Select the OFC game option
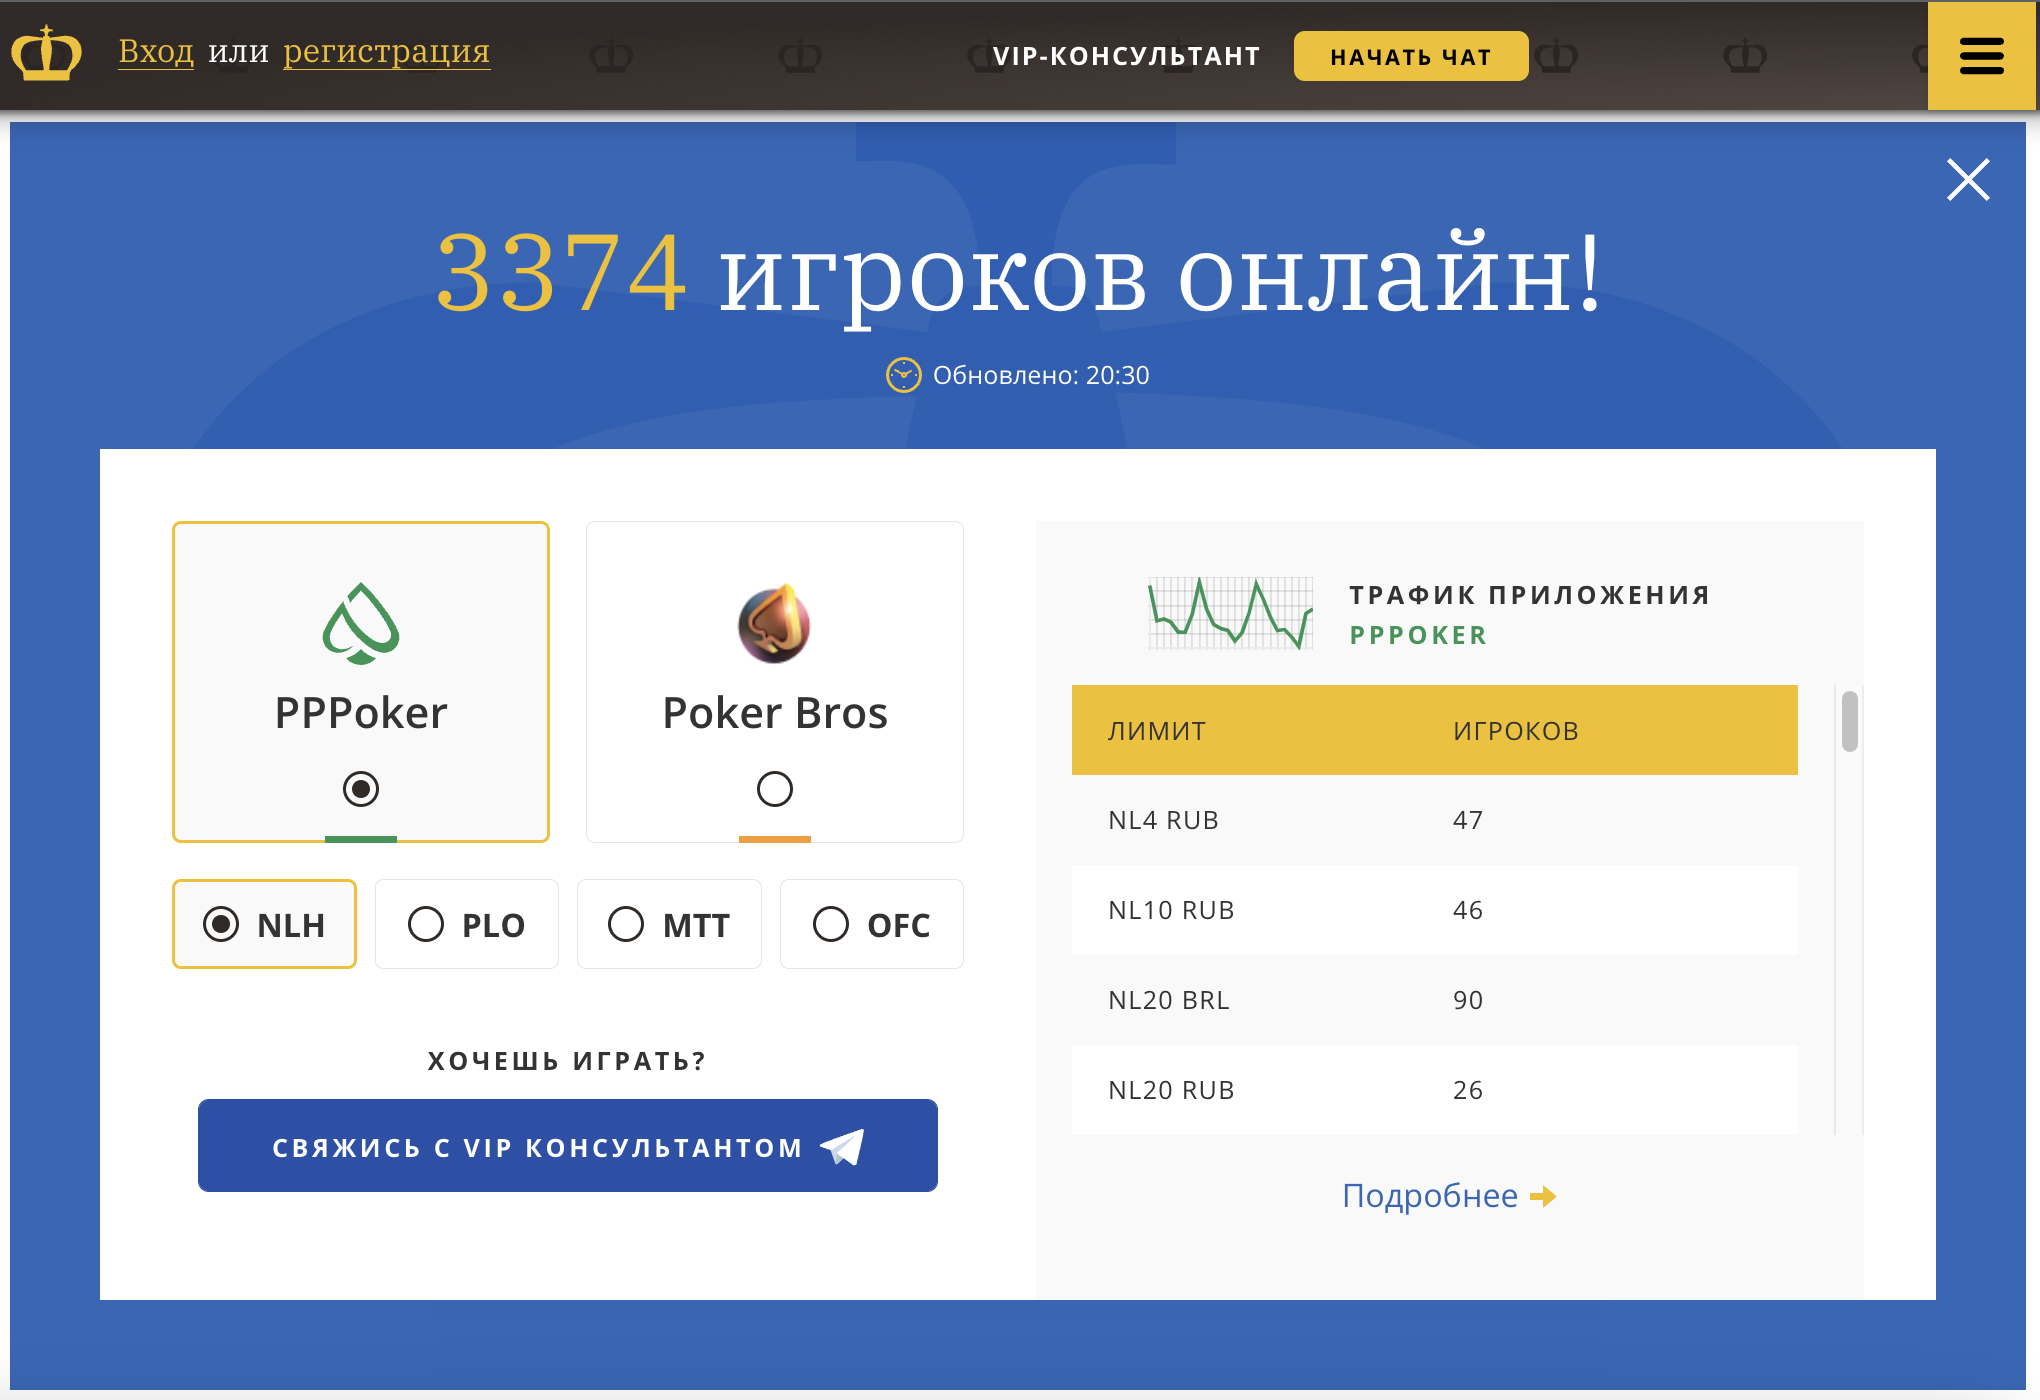This screenshot has width=2040, height=1400. [x=871, y=924]
